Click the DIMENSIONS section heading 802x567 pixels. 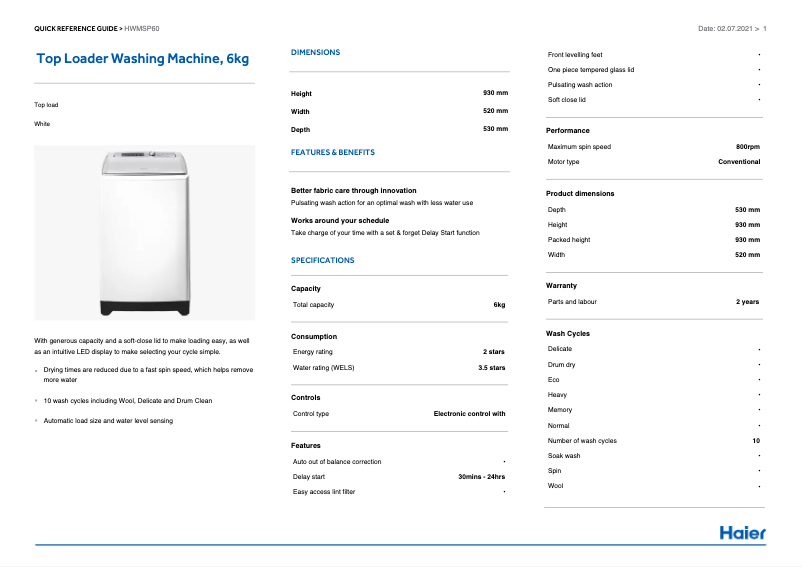point(315,52)
